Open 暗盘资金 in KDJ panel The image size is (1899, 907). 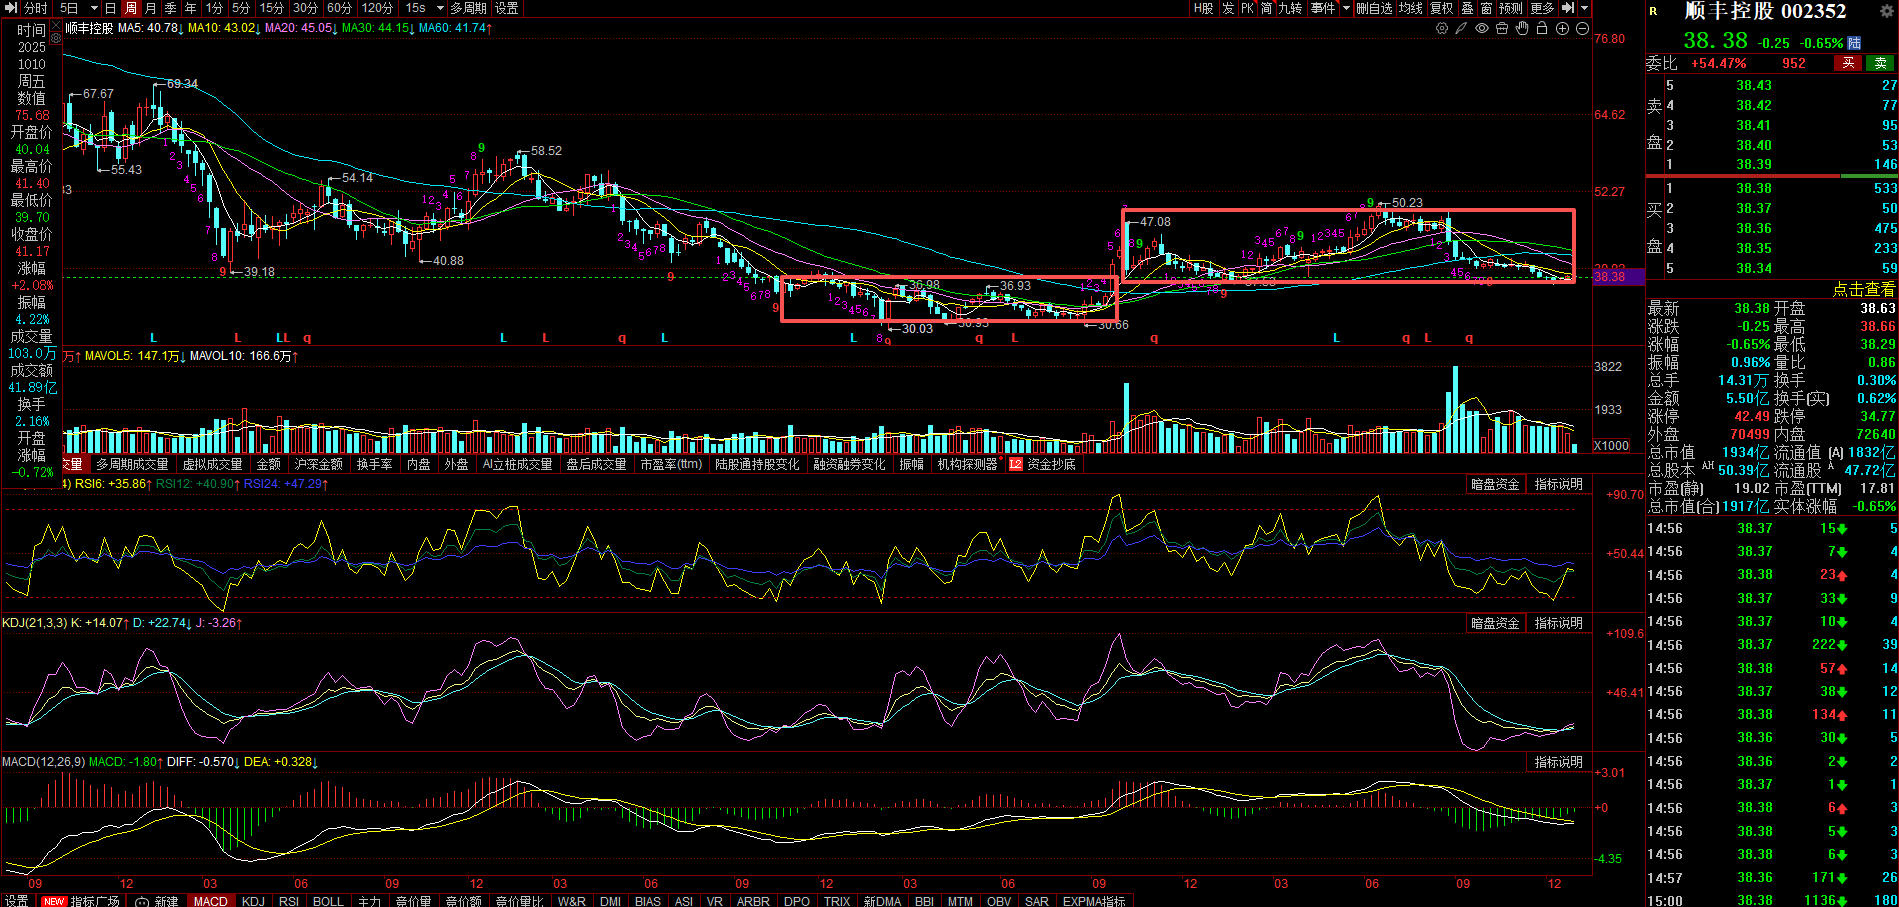tap(1495, 623)
